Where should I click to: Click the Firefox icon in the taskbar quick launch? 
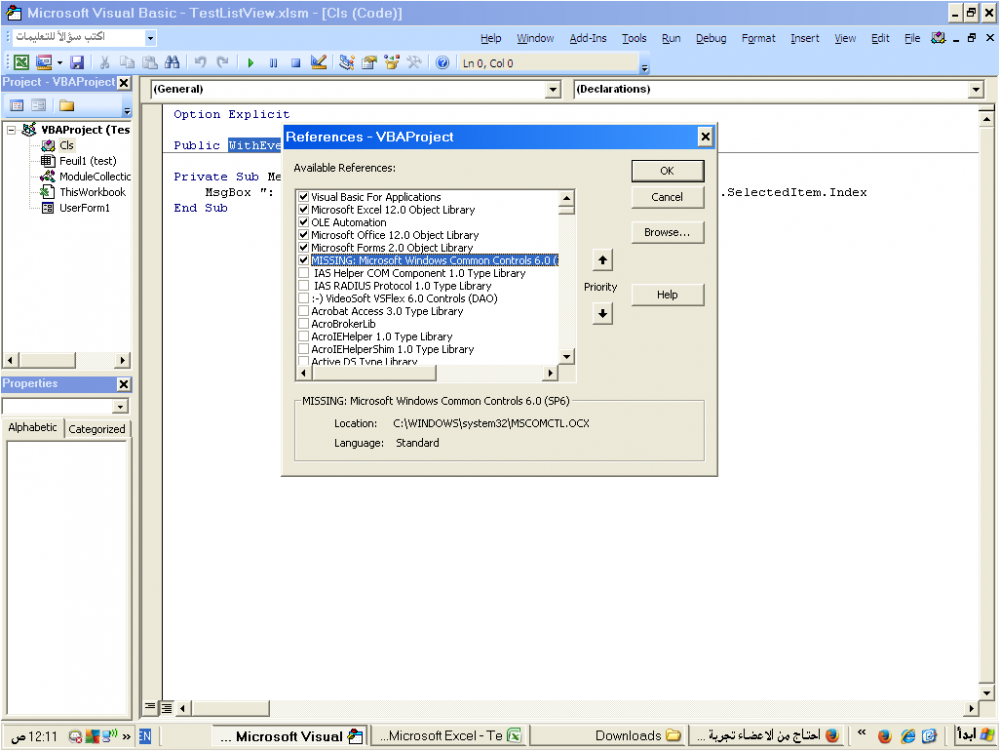tap(885, 736)
